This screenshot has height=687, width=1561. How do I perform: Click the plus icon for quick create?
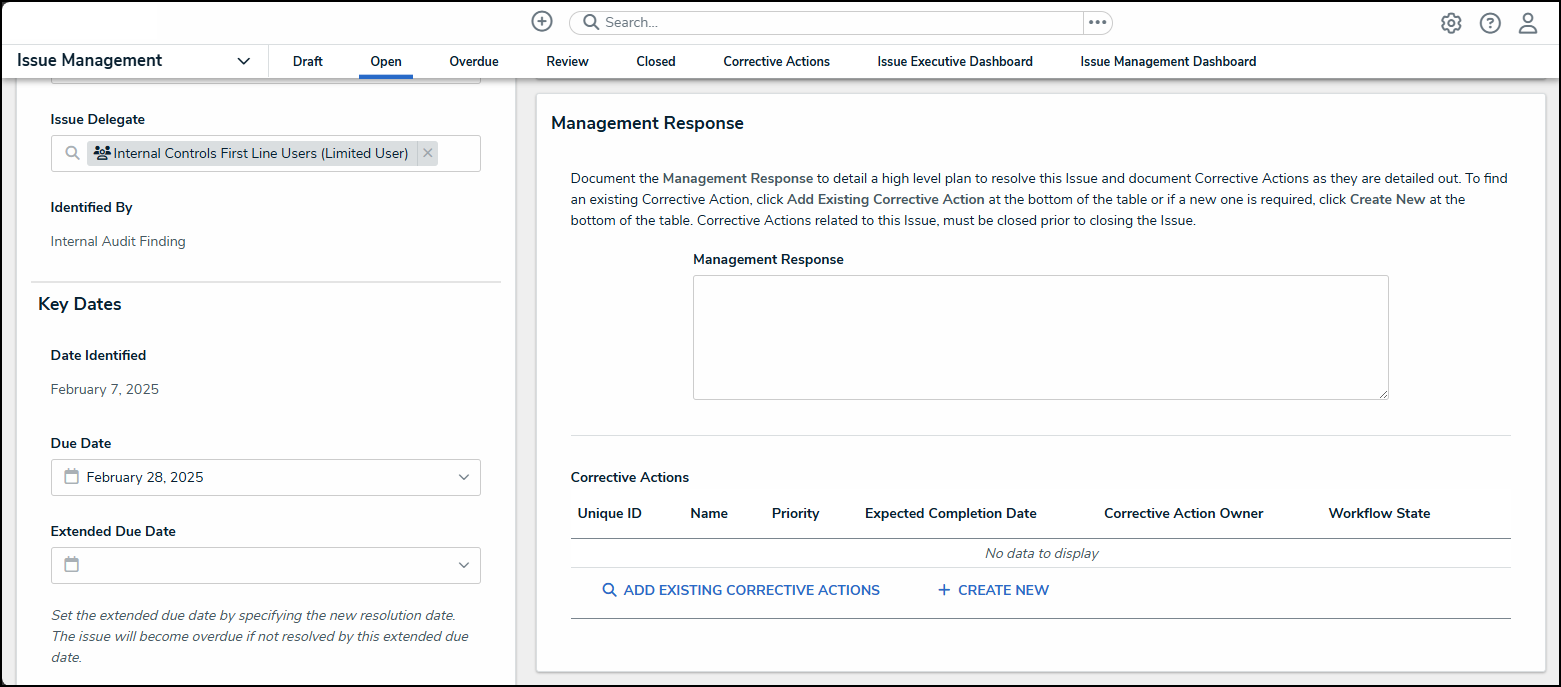[x=541, y=21]
